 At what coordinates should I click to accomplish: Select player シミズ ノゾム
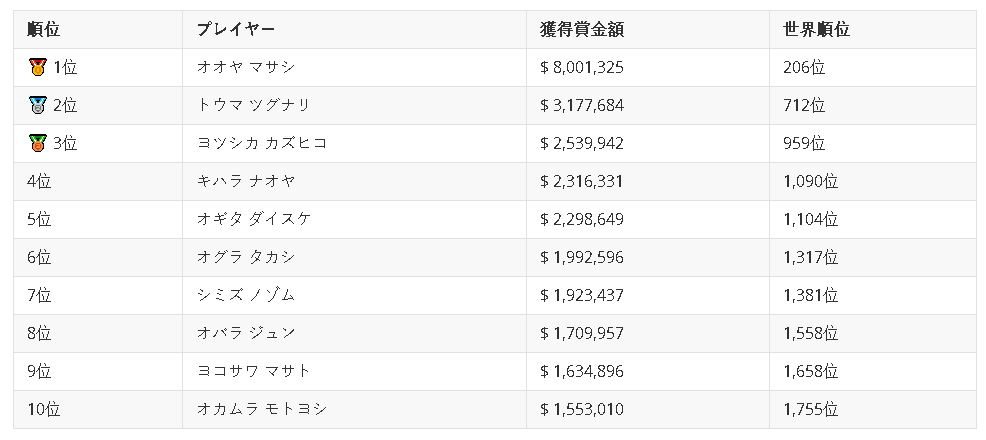[246, 296]
